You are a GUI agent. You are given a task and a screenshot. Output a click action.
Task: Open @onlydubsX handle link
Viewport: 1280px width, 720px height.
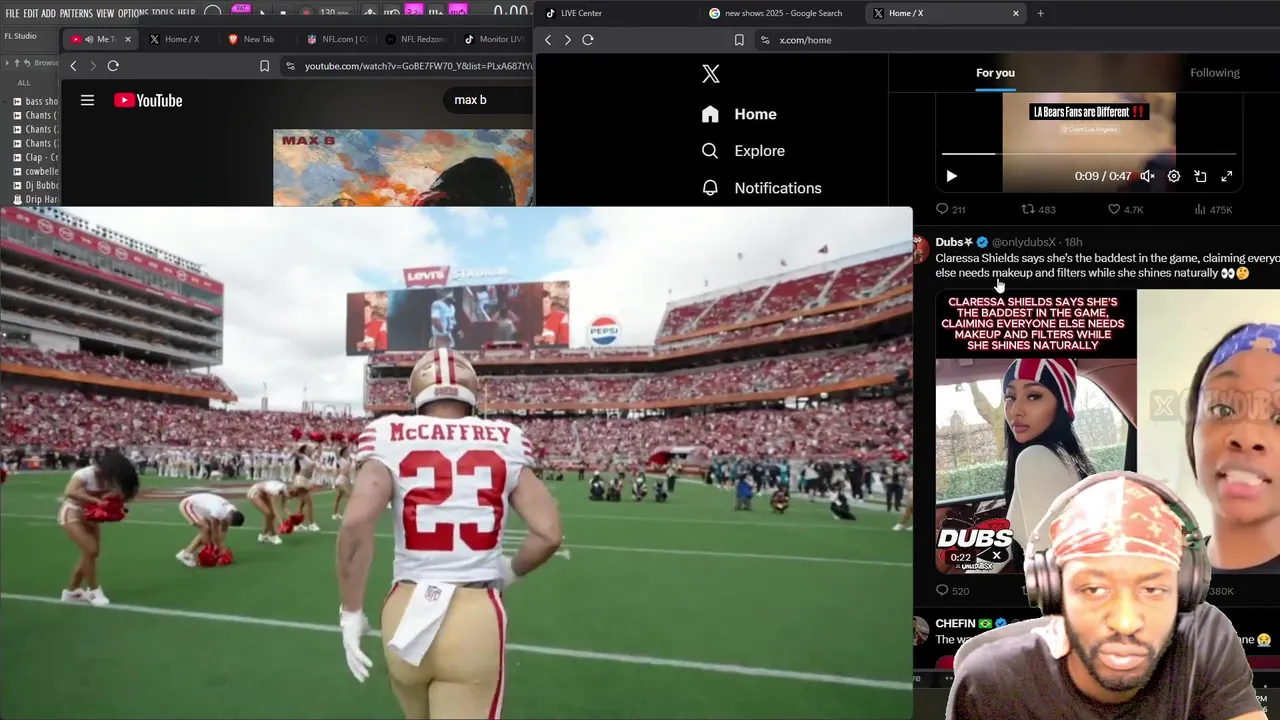[x=1024, y=242]
